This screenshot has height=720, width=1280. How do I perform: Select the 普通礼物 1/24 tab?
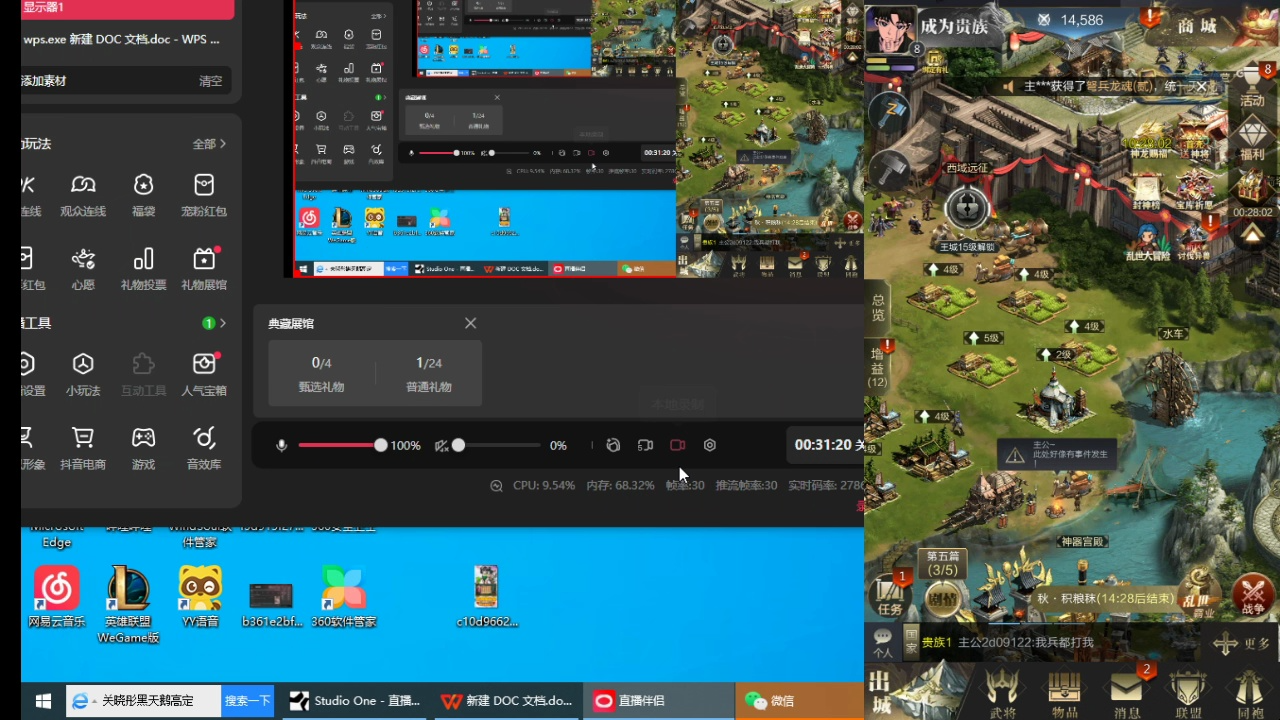click(429, 373)
